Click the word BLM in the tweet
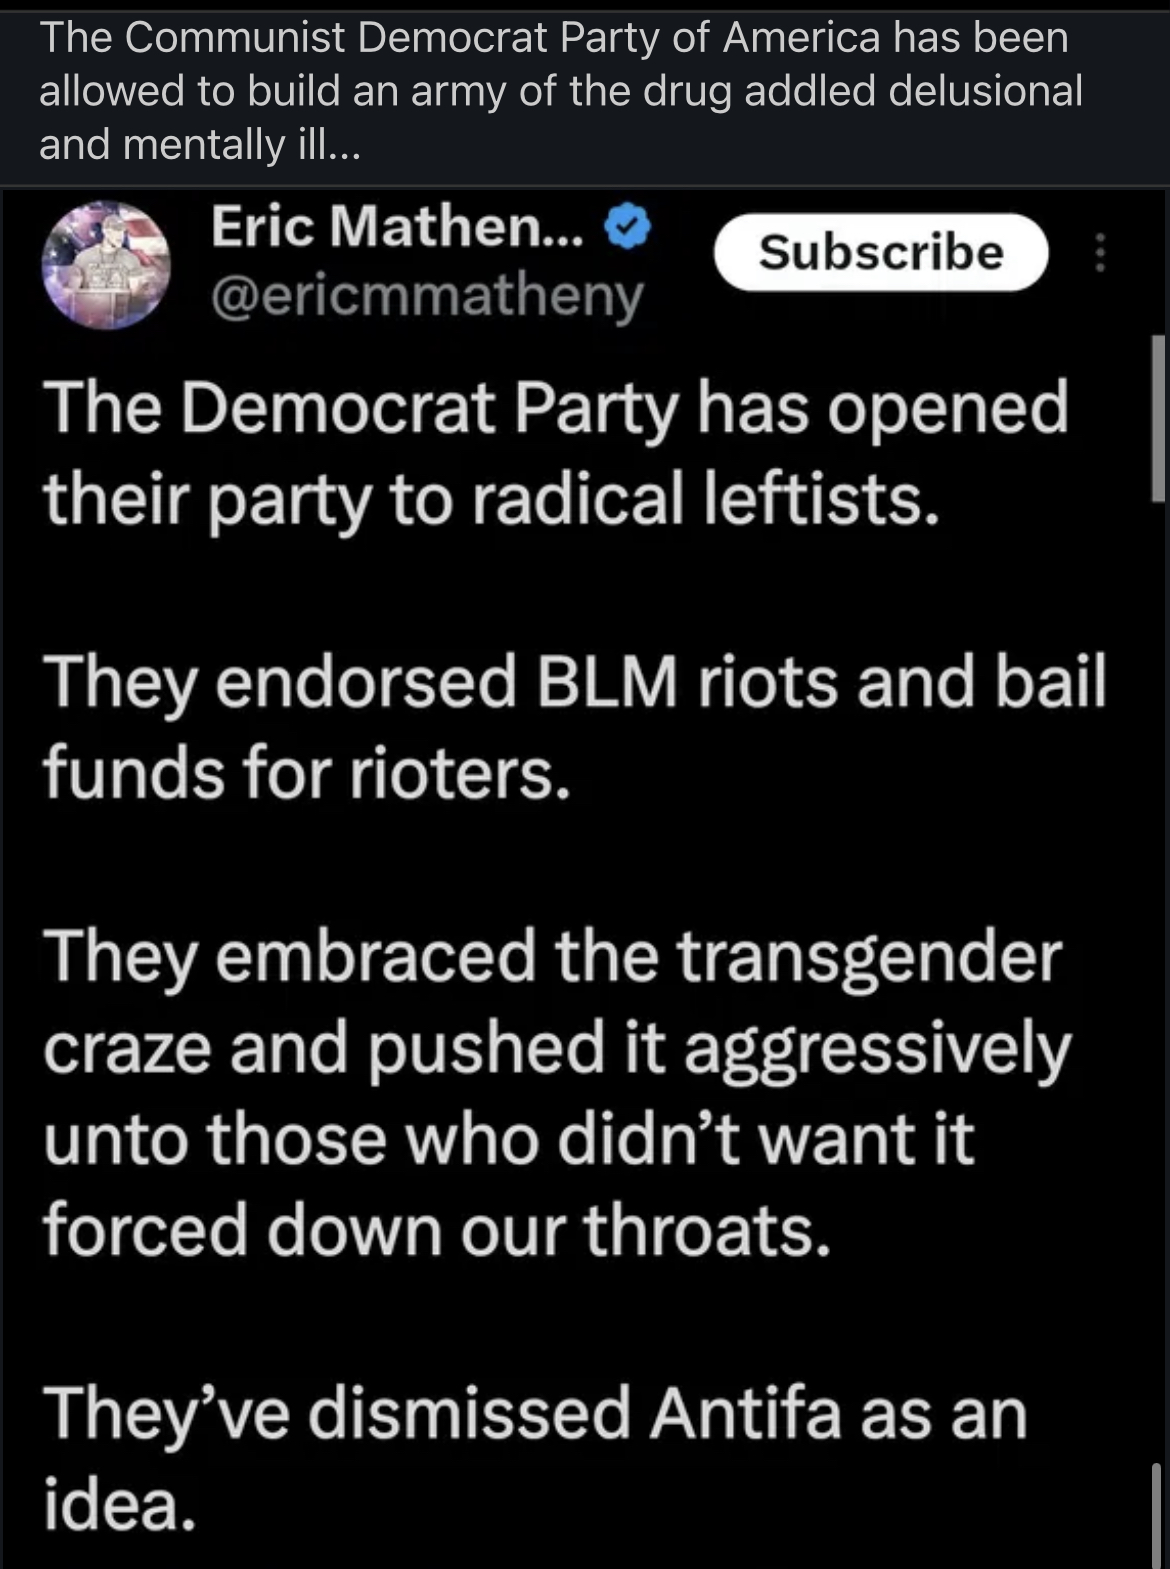The width and height of the screenshot is (1170, 1569). tap(607, 682)
